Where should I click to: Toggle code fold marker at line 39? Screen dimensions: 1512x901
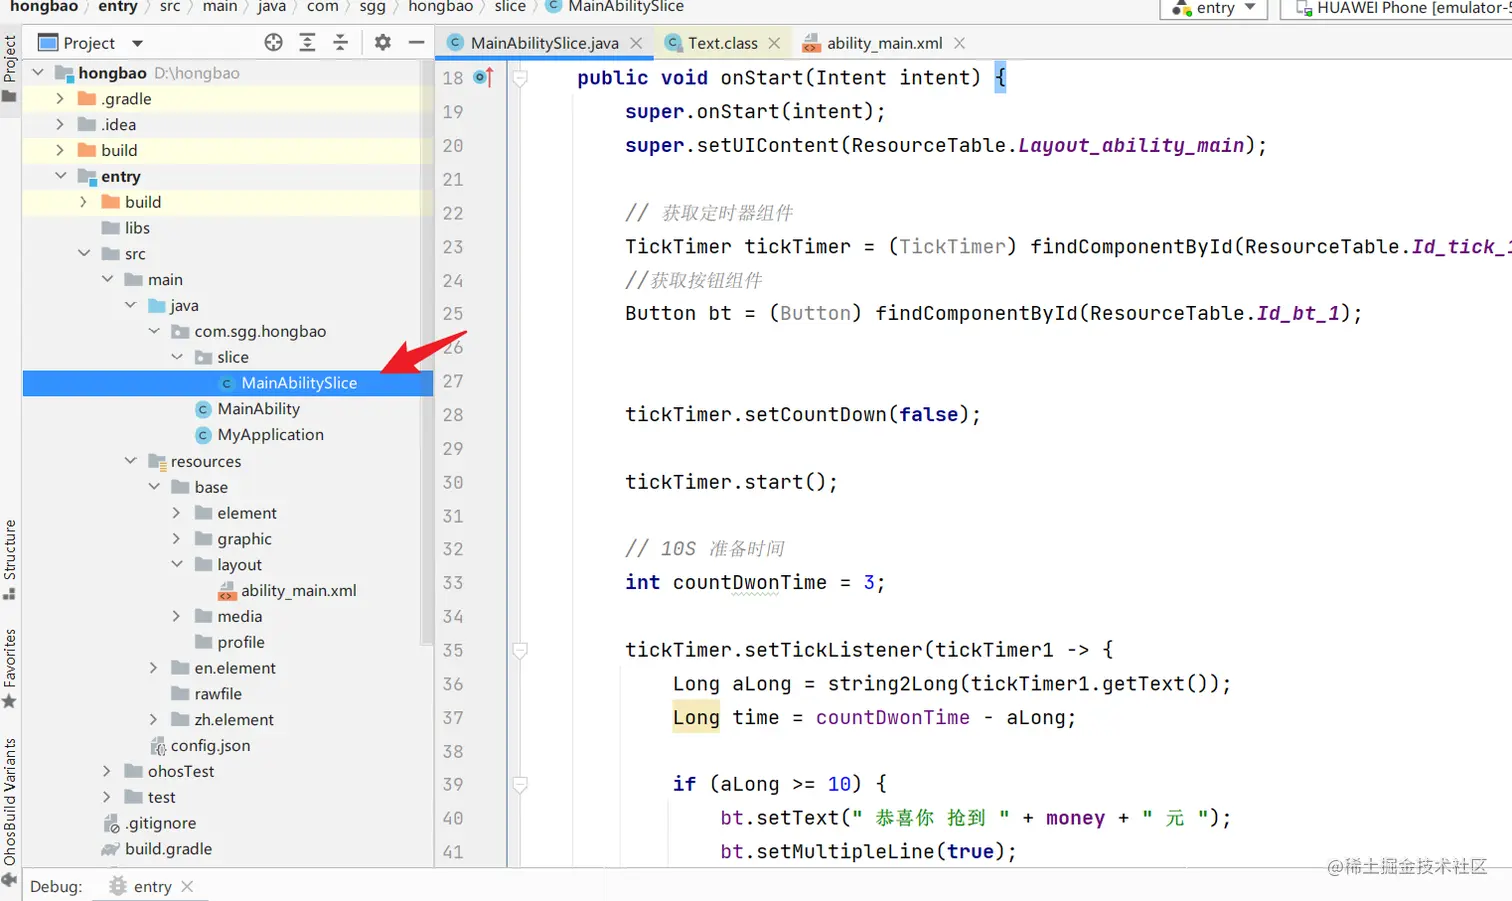tap(520, 784)
